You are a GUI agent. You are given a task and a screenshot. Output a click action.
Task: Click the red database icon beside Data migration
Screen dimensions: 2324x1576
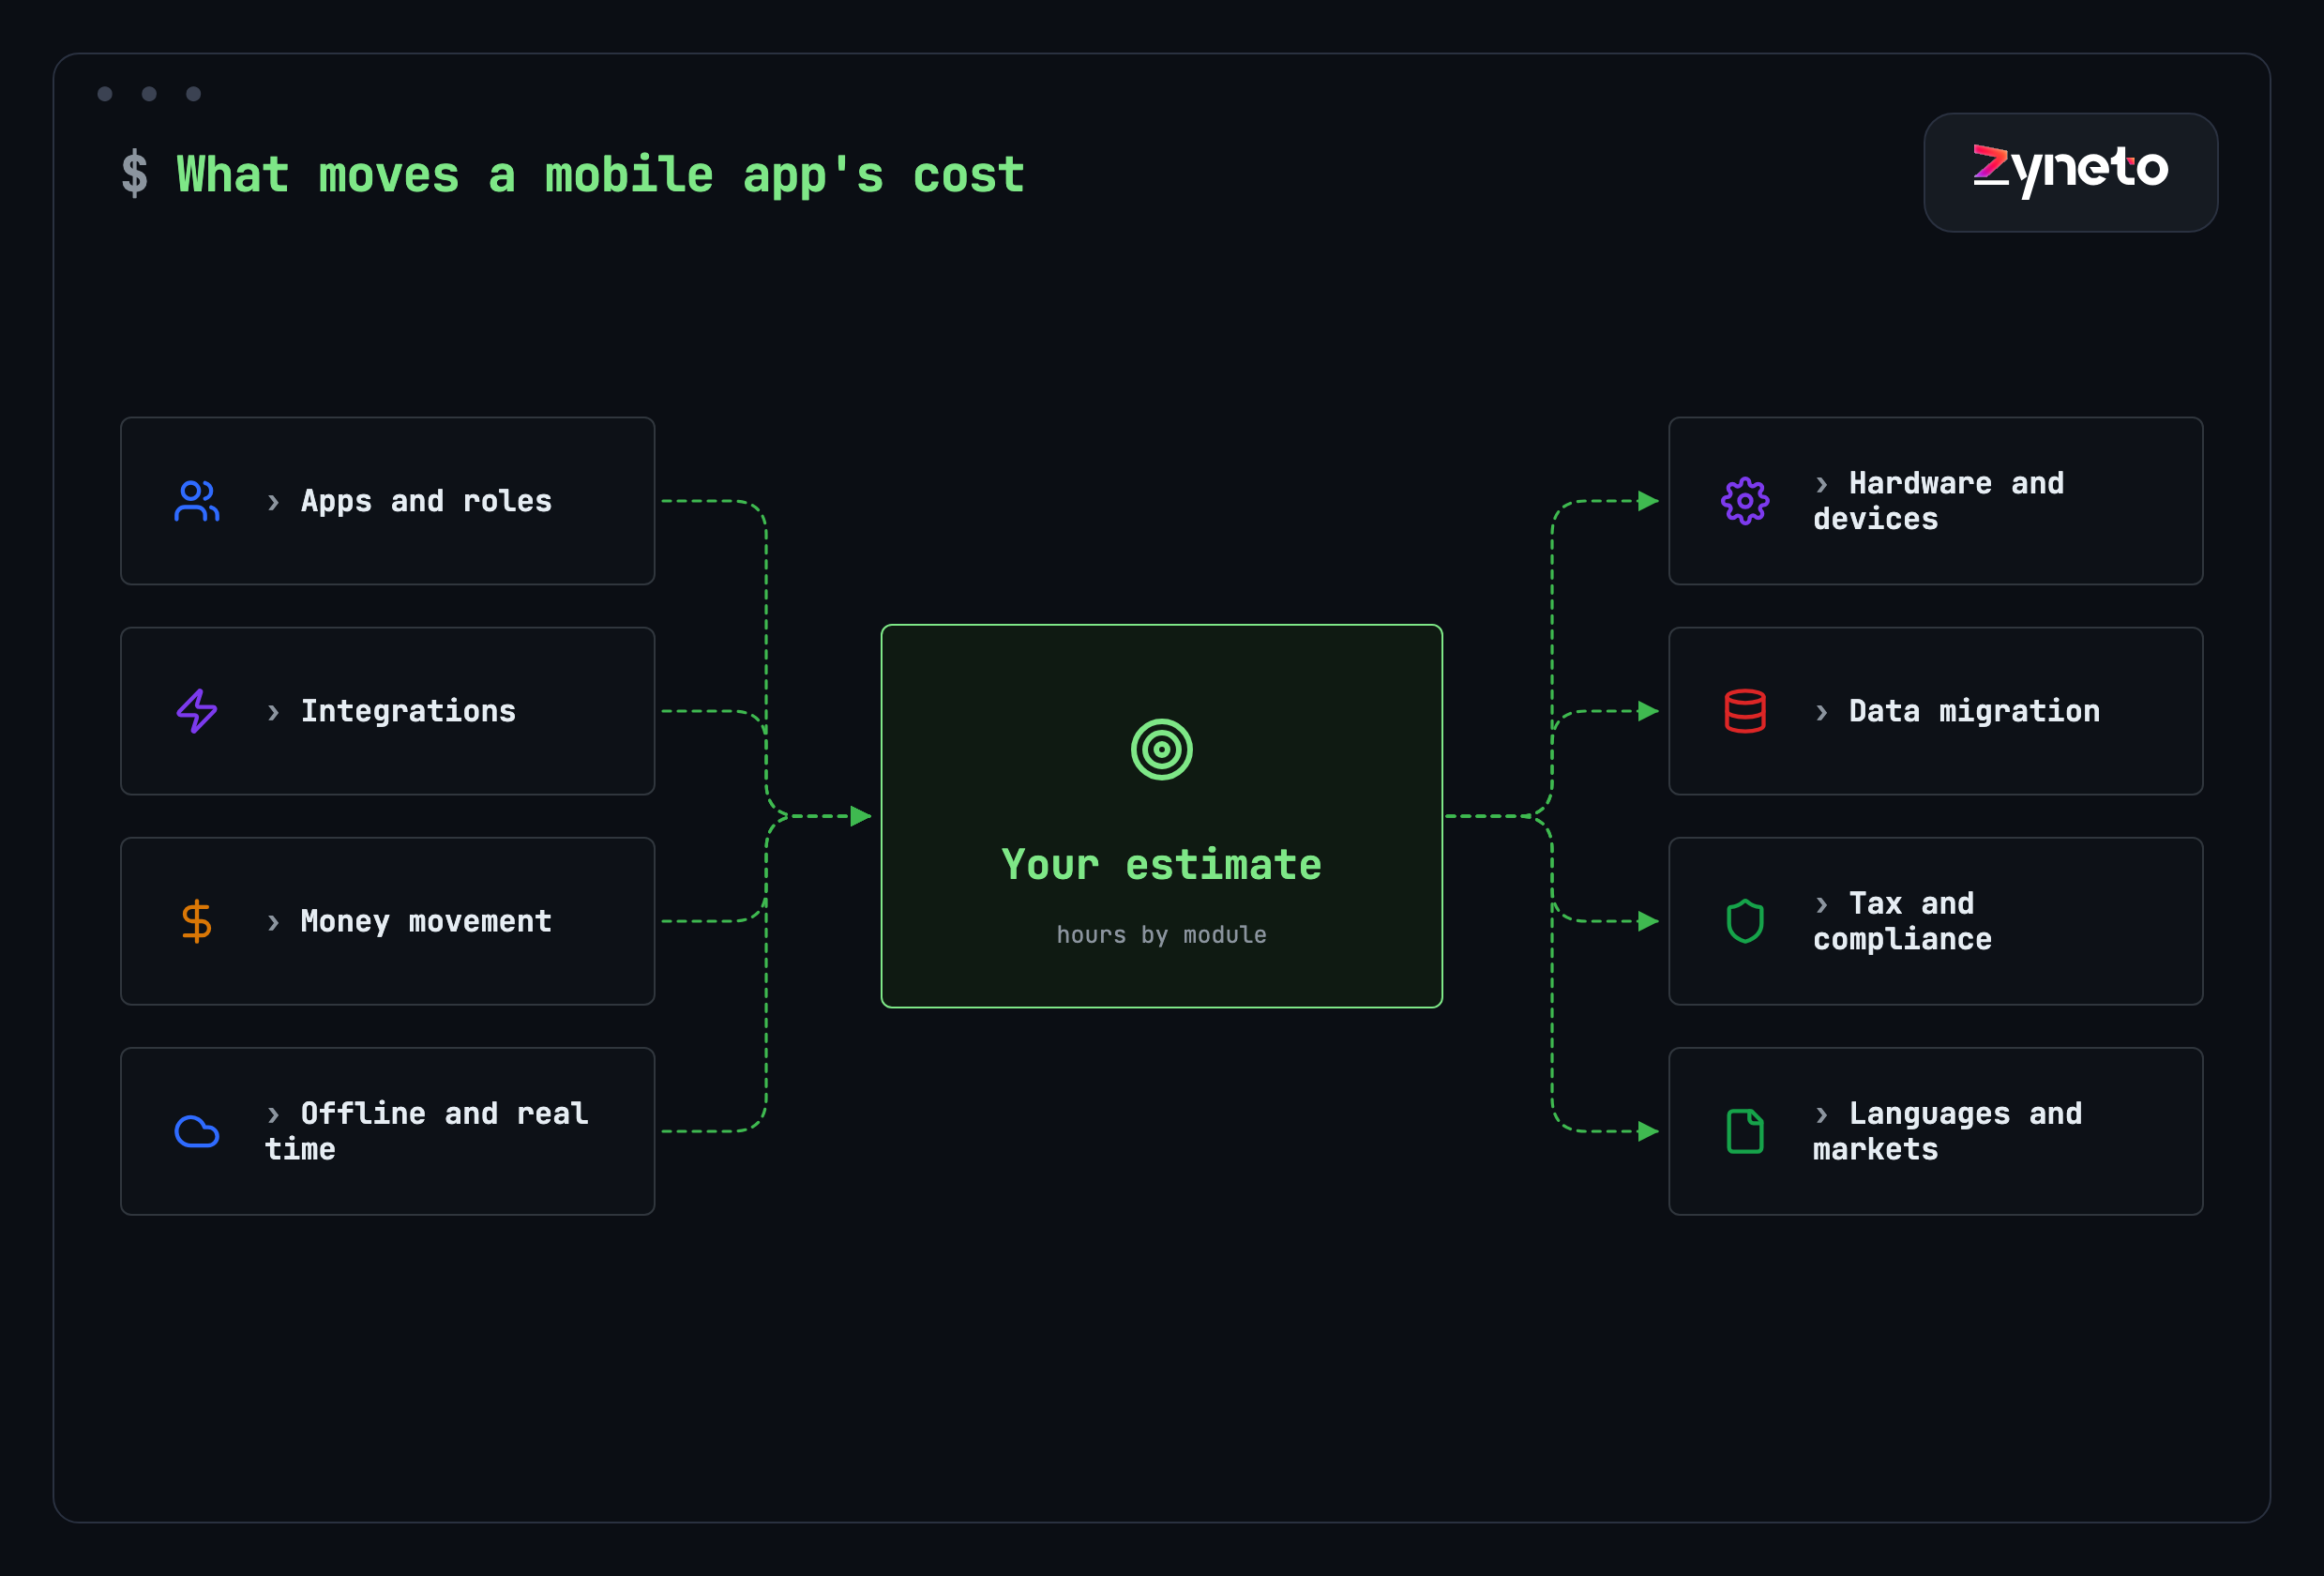pyautogui.click(x=1745, y=711)
